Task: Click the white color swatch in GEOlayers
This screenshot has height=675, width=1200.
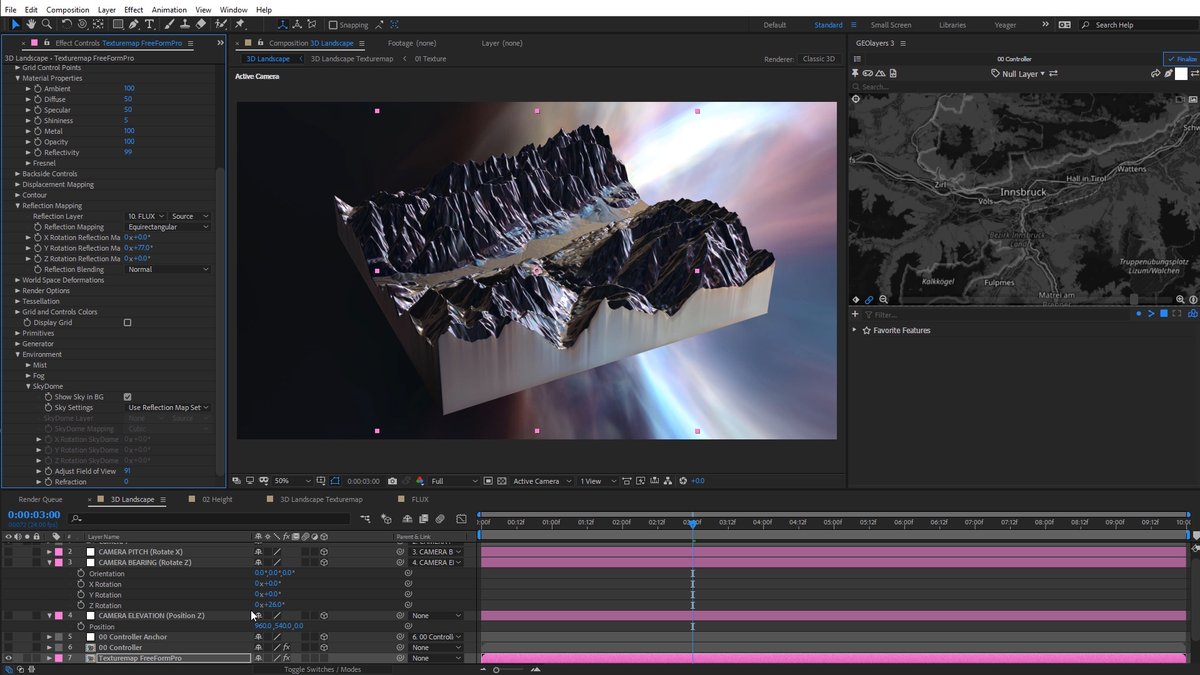Action: [x=1181, y=73]
